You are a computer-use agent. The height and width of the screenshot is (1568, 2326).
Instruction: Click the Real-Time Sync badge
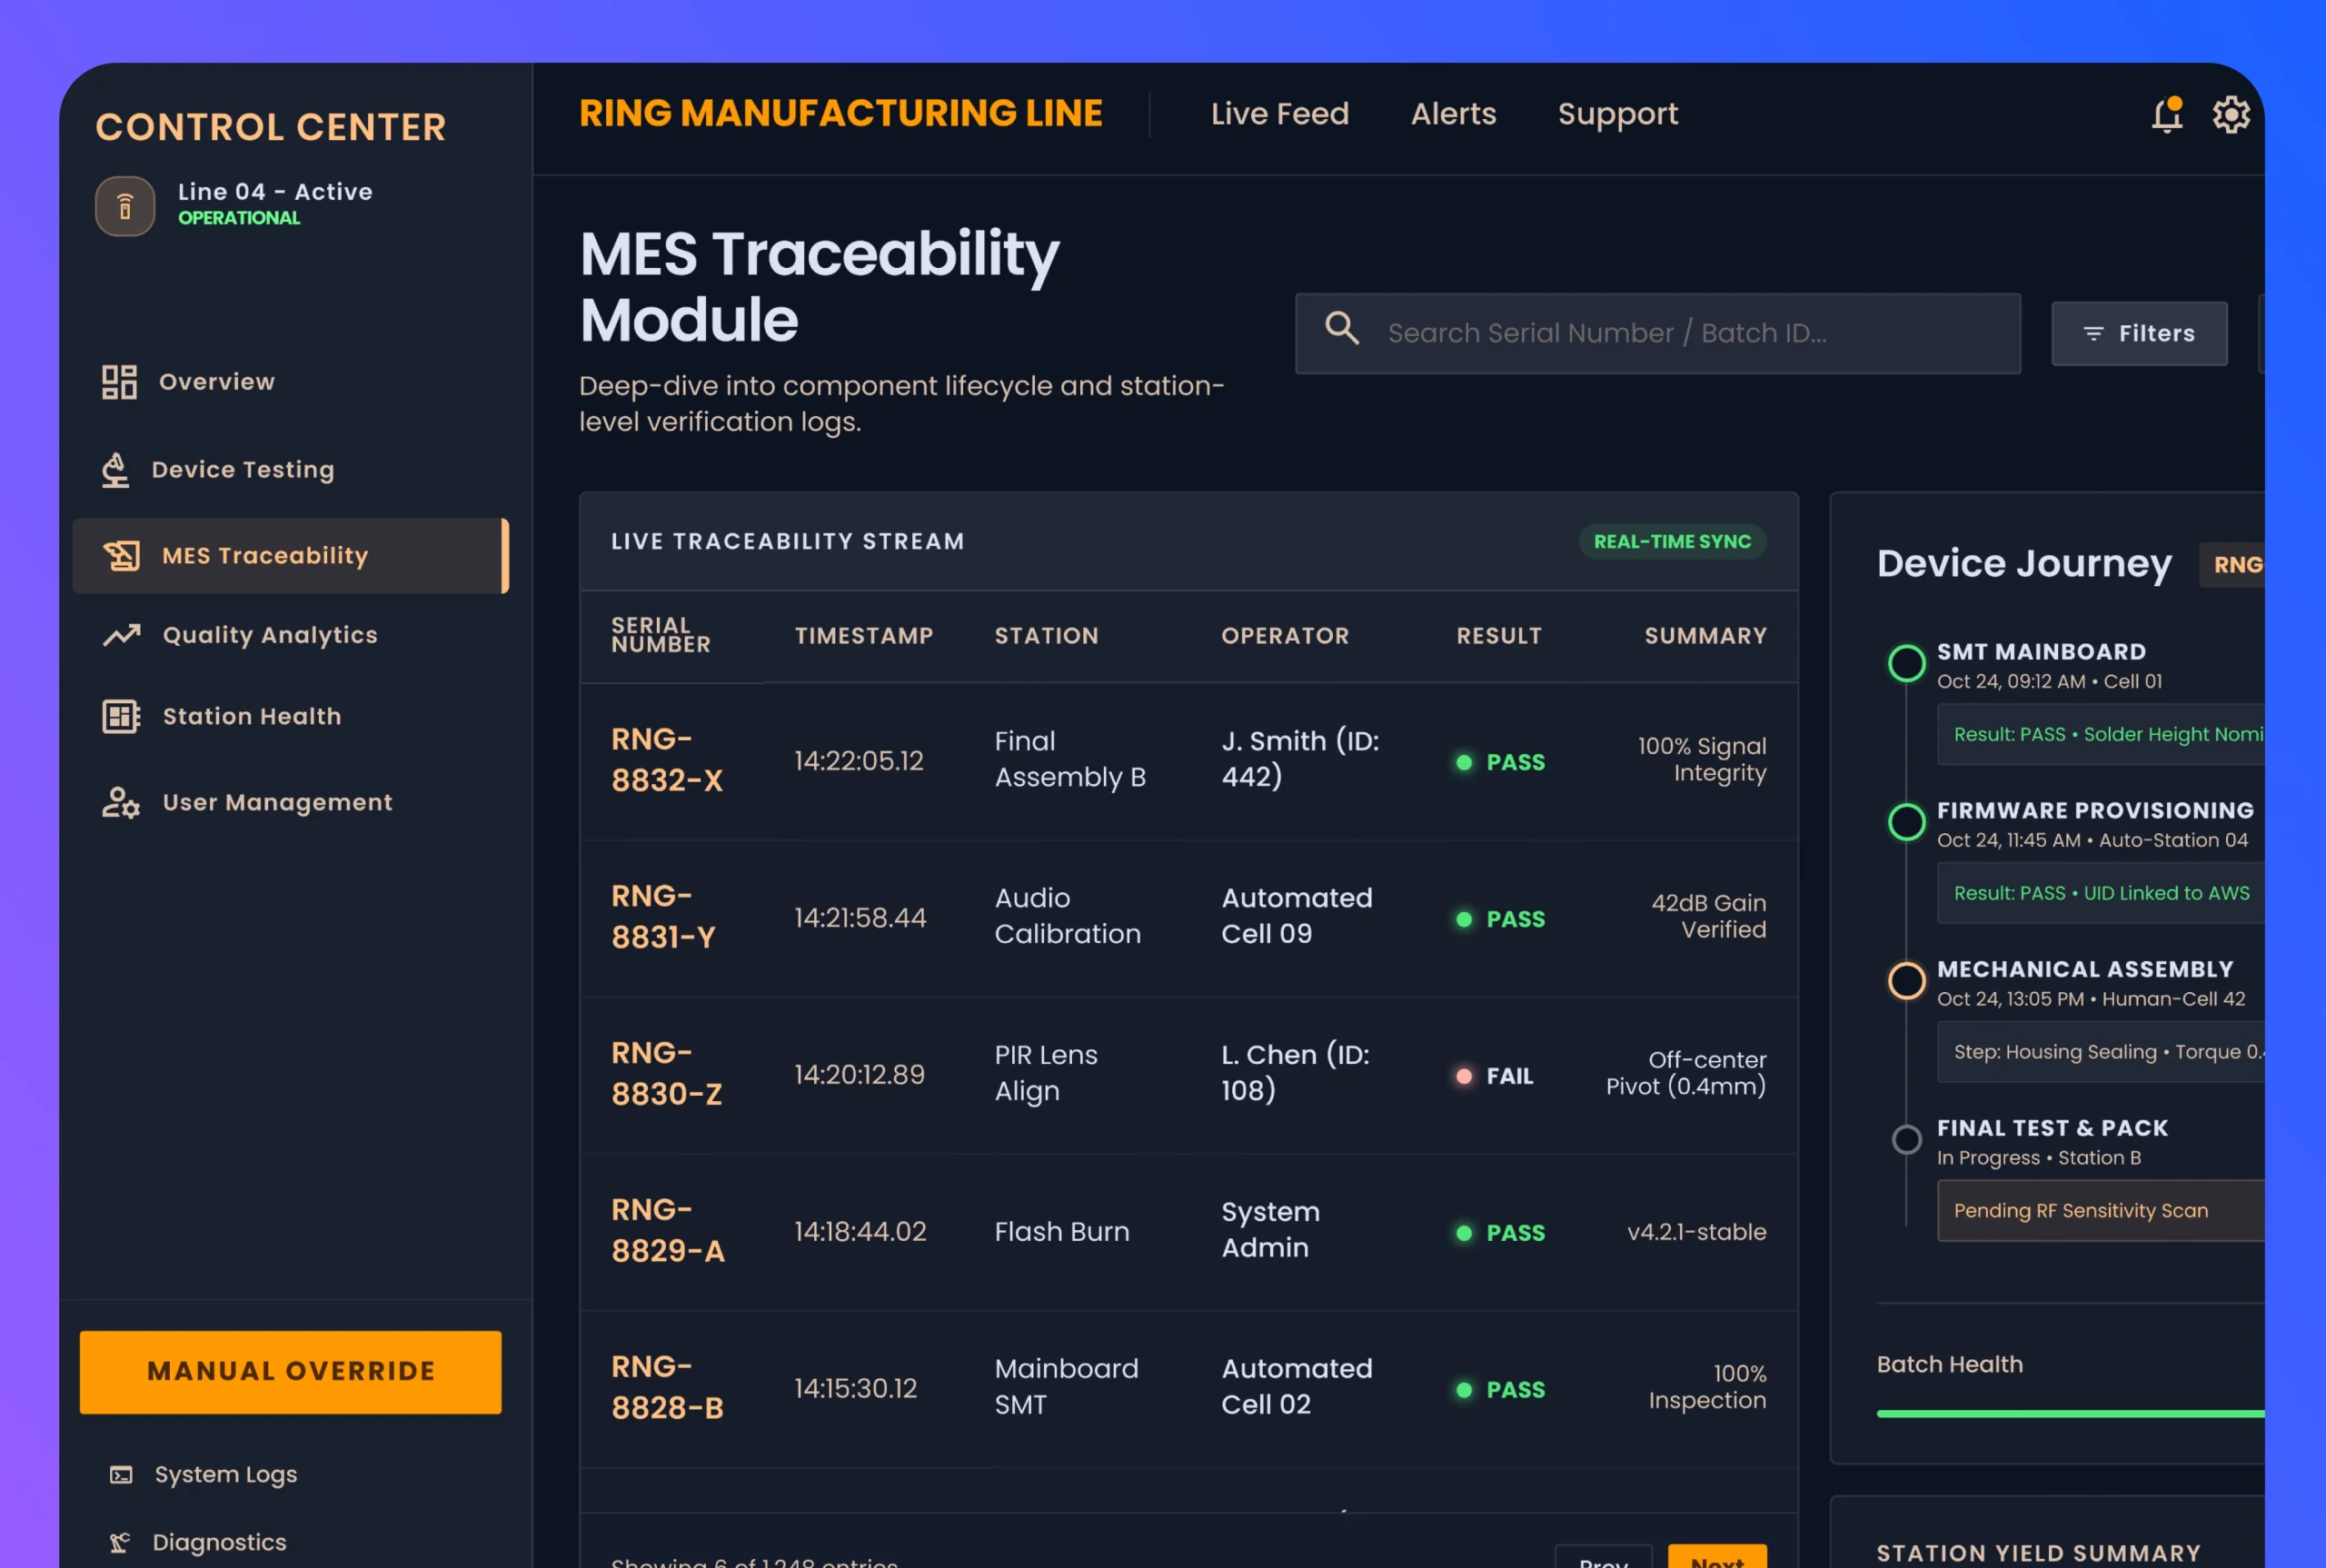1672,542
